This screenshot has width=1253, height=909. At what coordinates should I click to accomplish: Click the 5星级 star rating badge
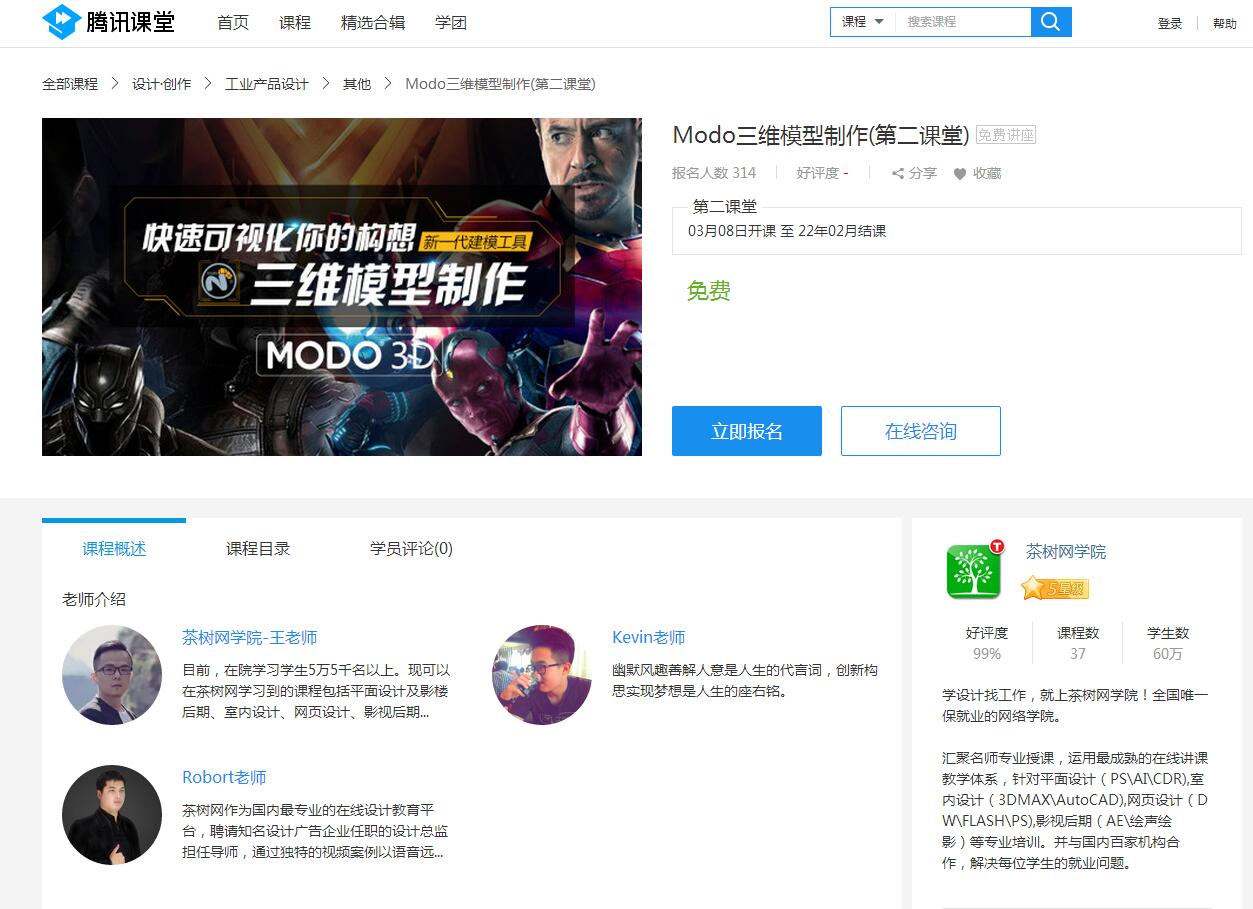pyautogui.click(x=1054, y=588)
